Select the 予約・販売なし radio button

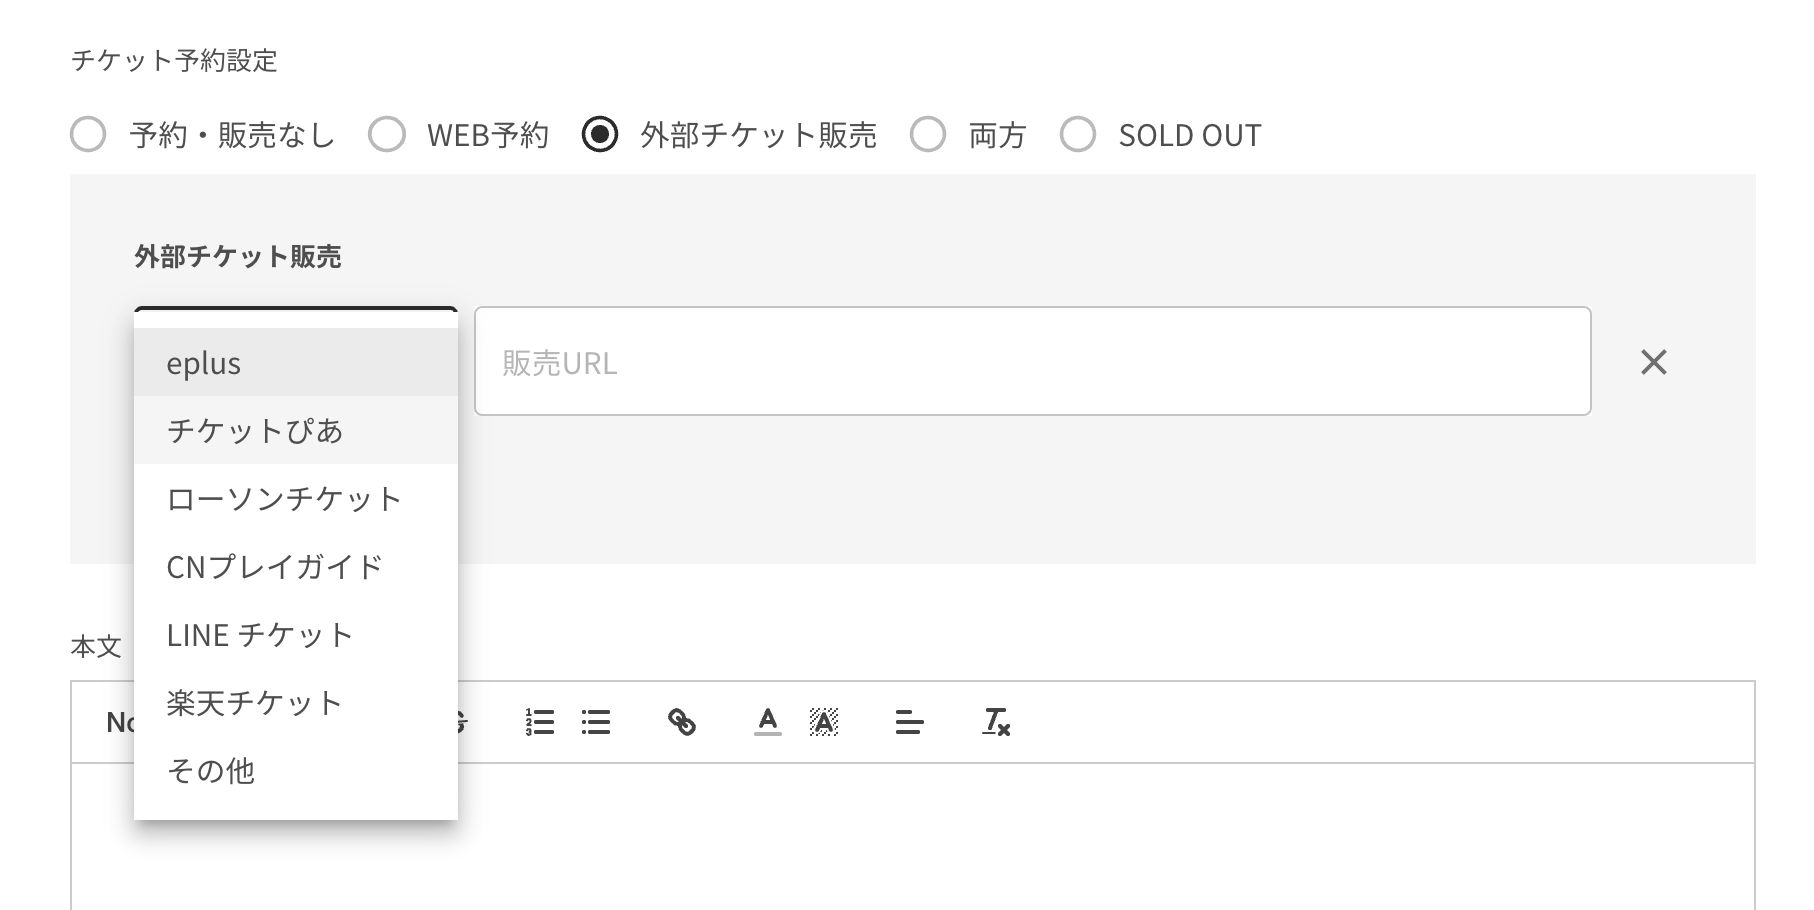click(x=88, y=134)
